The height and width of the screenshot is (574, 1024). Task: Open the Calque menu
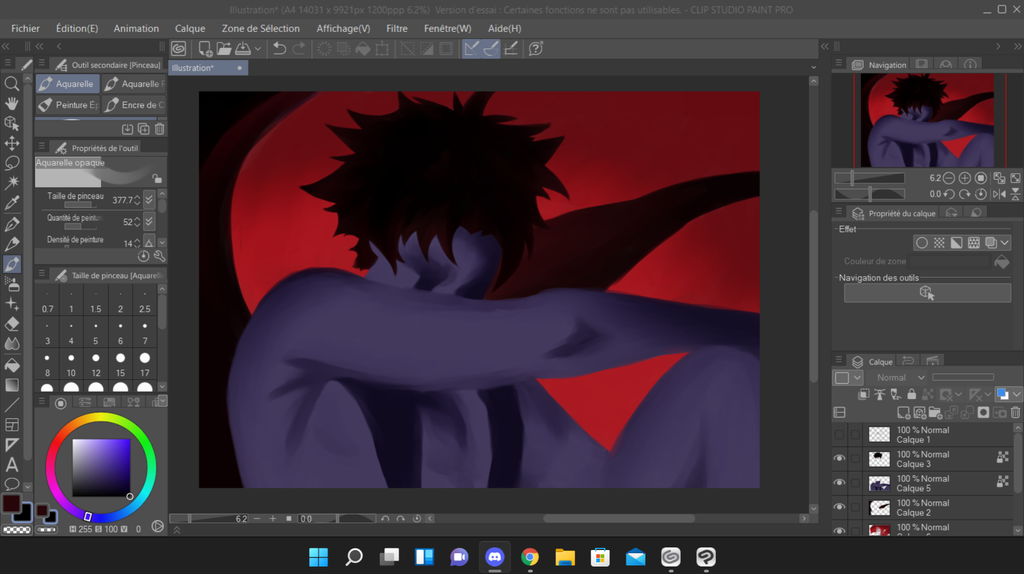(190, 28)
